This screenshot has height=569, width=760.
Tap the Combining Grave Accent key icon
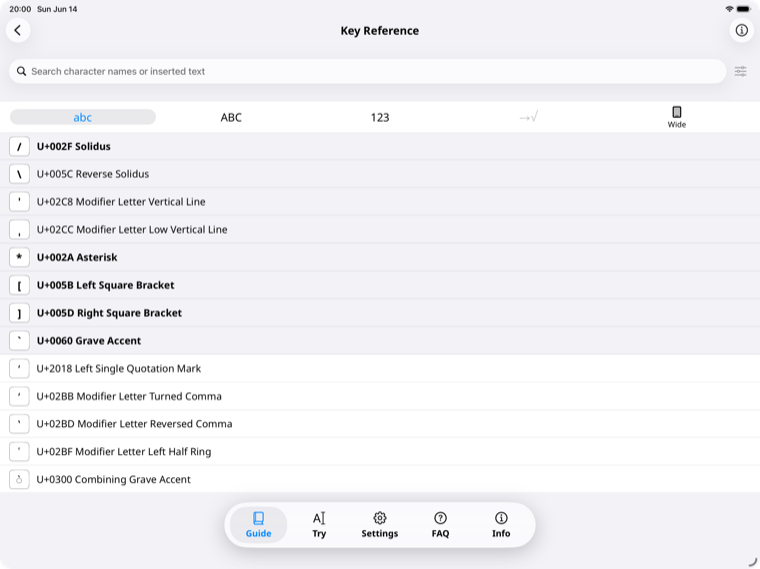tap(19, 479)
